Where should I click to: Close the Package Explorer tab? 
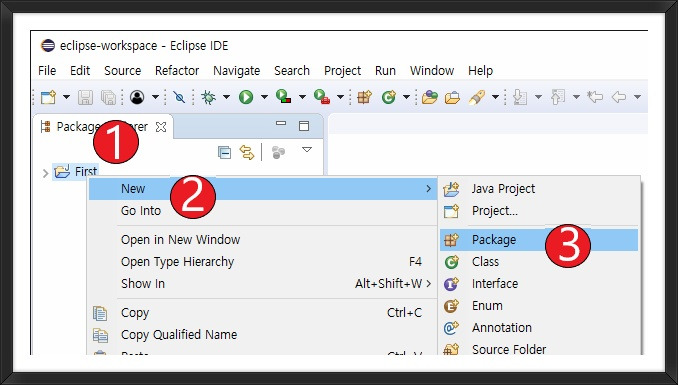pos(161,127)
